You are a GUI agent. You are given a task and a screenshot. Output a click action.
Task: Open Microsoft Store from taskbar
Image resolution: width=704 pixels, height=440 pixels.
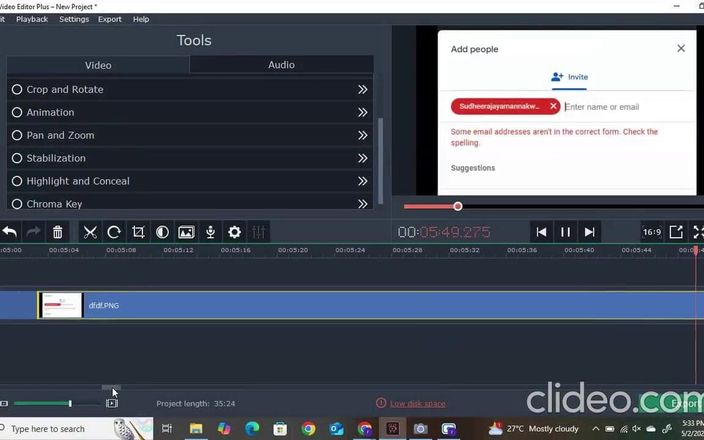point(280,429)
